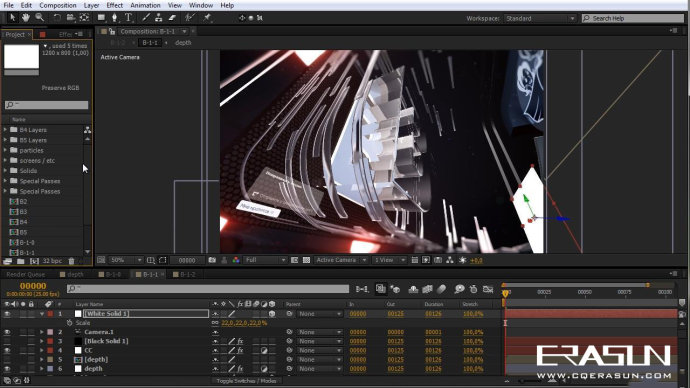Open the Graph Editor icon in timeline
This screenshot has height=388, width=690.
coord(488,289)
